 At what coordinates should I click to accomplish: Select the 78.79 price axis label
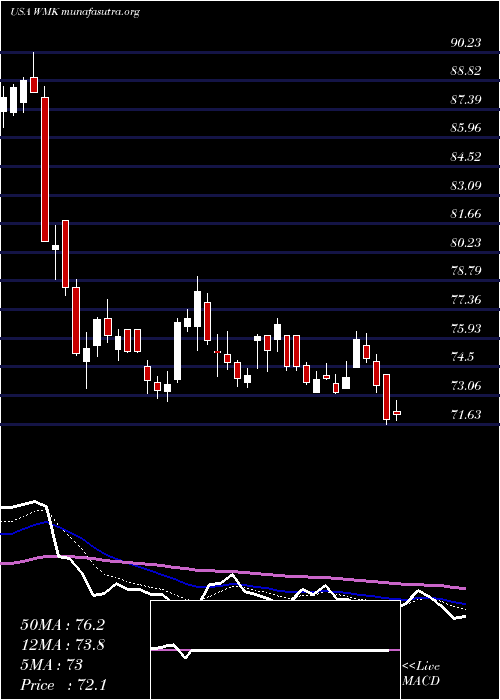click(x=466, y=271)
